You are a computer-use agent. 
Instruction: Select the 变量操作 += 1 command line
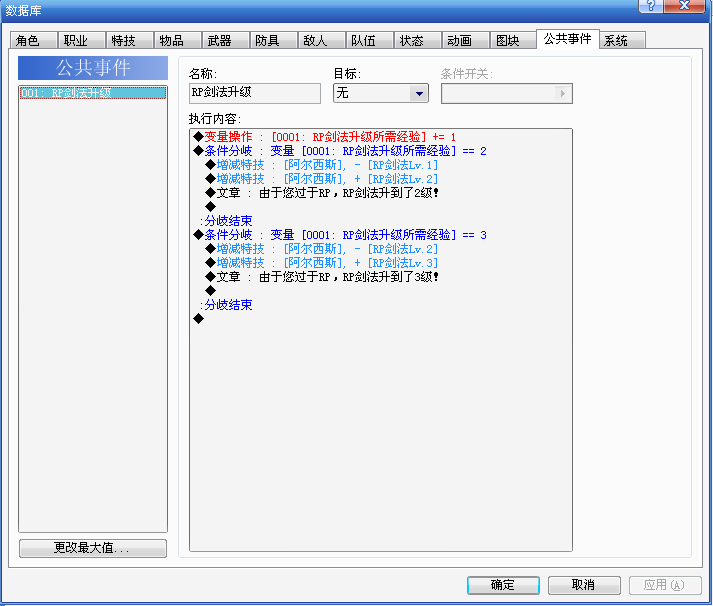click(324, 137)
